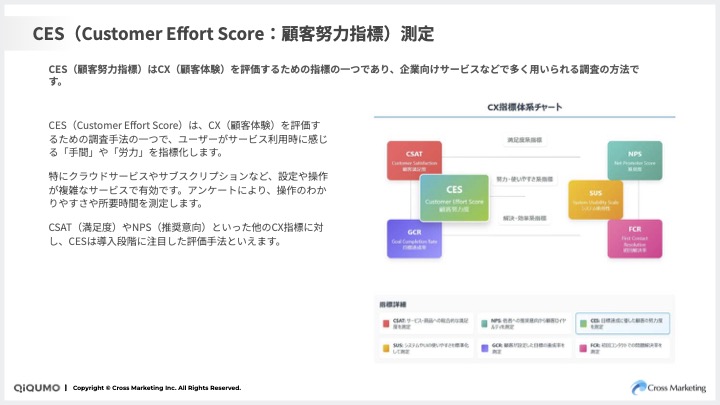Click the slide title CES（Customer Effort Score）測定

pyautogui.click(x=233, y=33)
